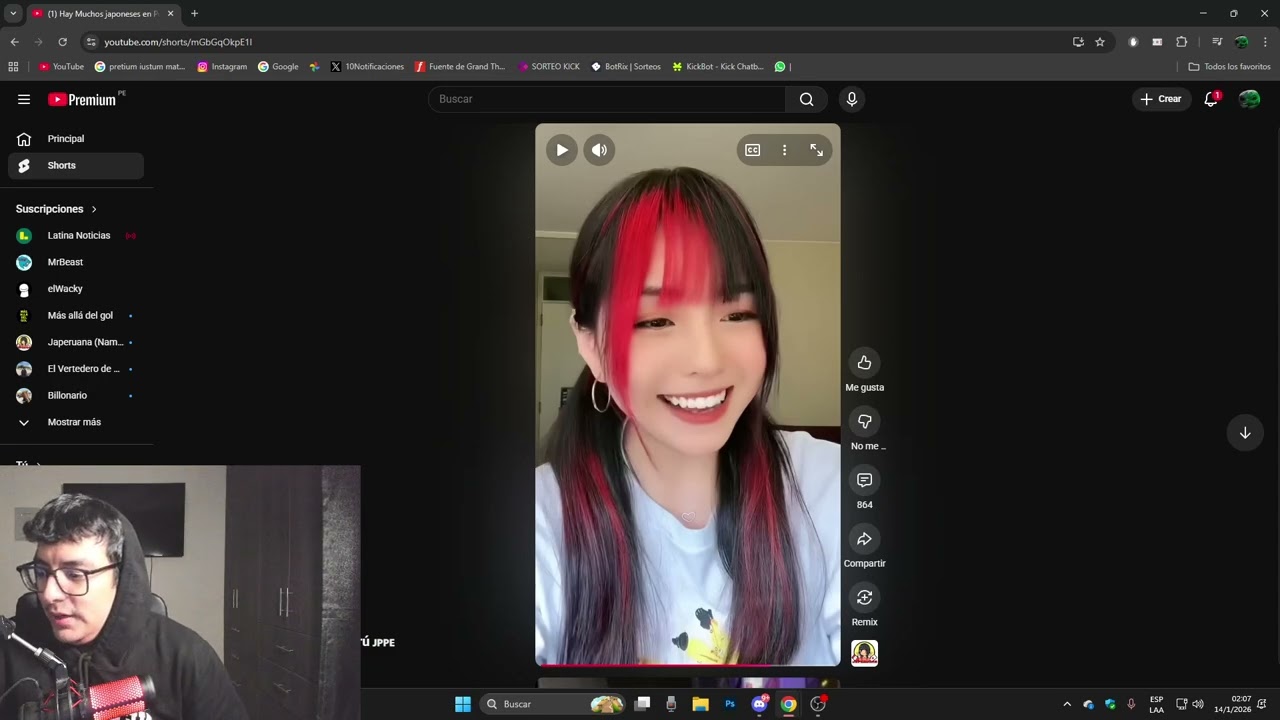Open Chrome extensions puzzle icon
Screen dimensions: 1280x720
[x=1182, y=42]
